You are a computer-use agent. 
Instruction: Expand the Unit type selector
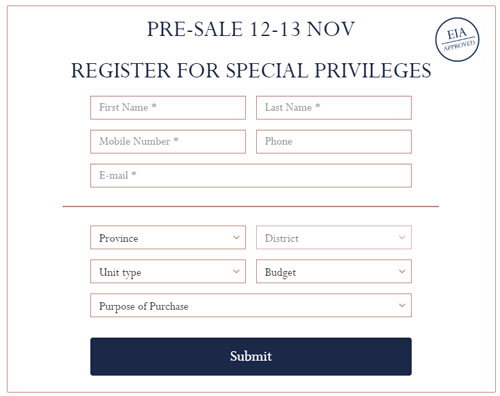(168, 271)
